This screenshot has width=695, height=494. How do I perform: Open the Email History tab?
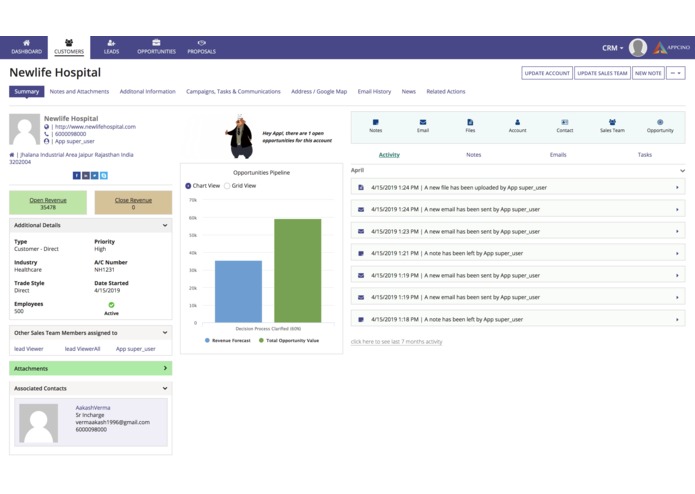coord(375,92)
